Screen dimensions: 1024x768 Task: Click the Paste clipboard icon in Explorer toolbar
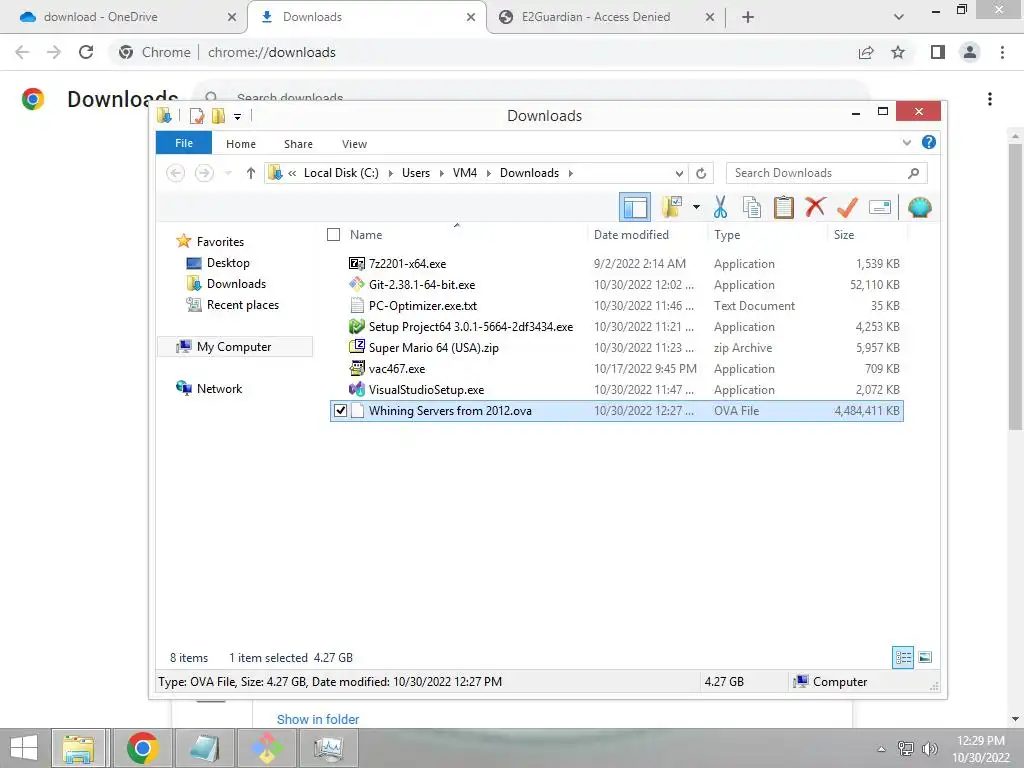[783, 207]
